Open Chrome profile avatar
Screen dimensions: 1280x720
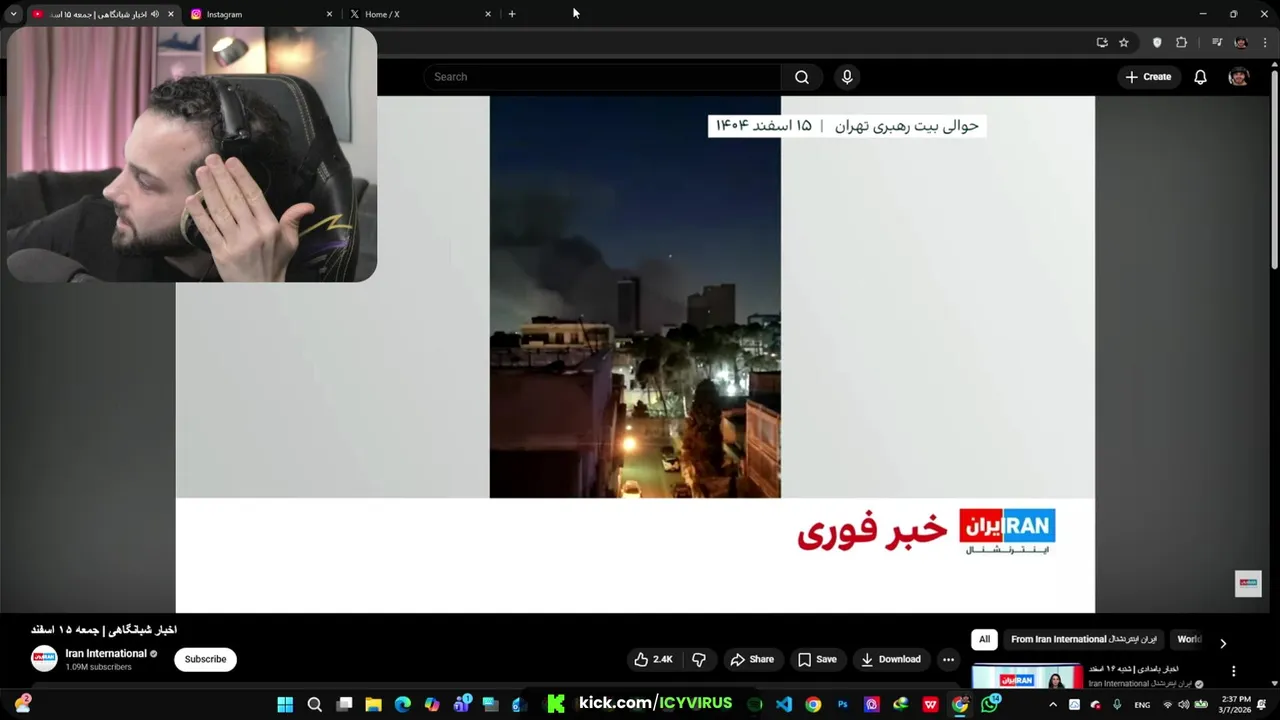tap(1241, 42)
